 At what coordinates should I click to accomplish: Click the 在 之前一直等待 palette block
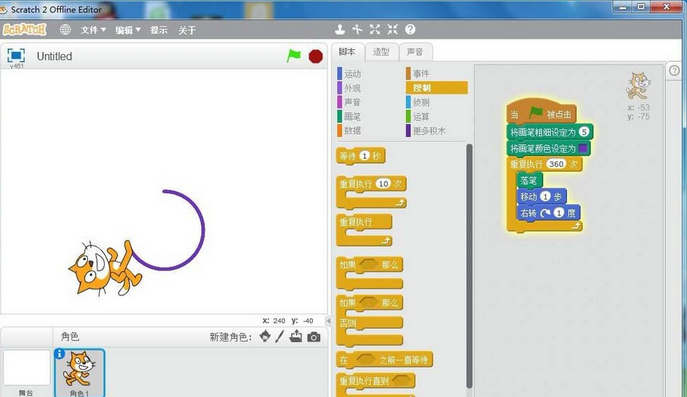point(384,360)
